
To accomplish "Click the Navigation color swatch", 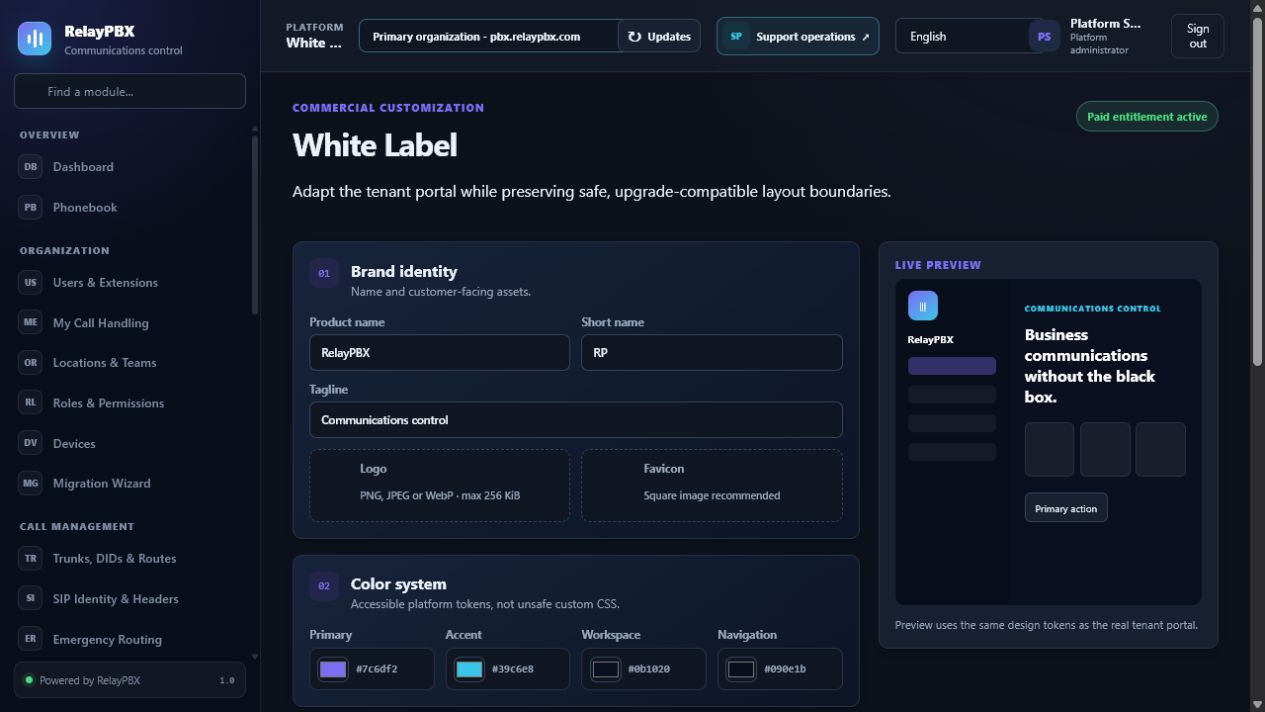I will tap(741, 669).
